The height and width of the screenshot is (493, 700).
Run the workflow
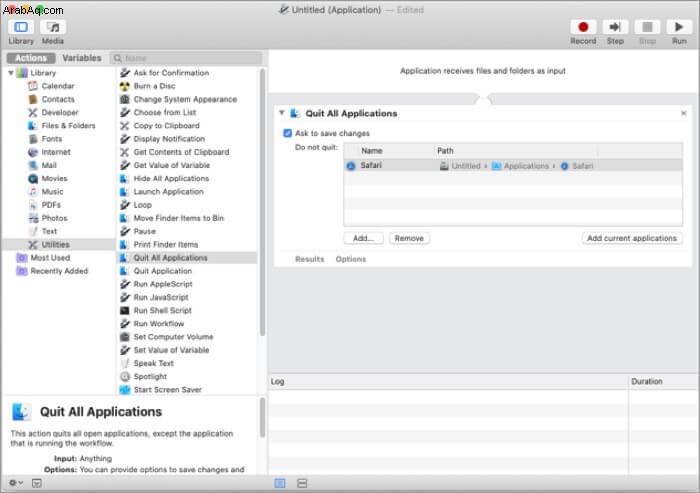coord(679,27)
